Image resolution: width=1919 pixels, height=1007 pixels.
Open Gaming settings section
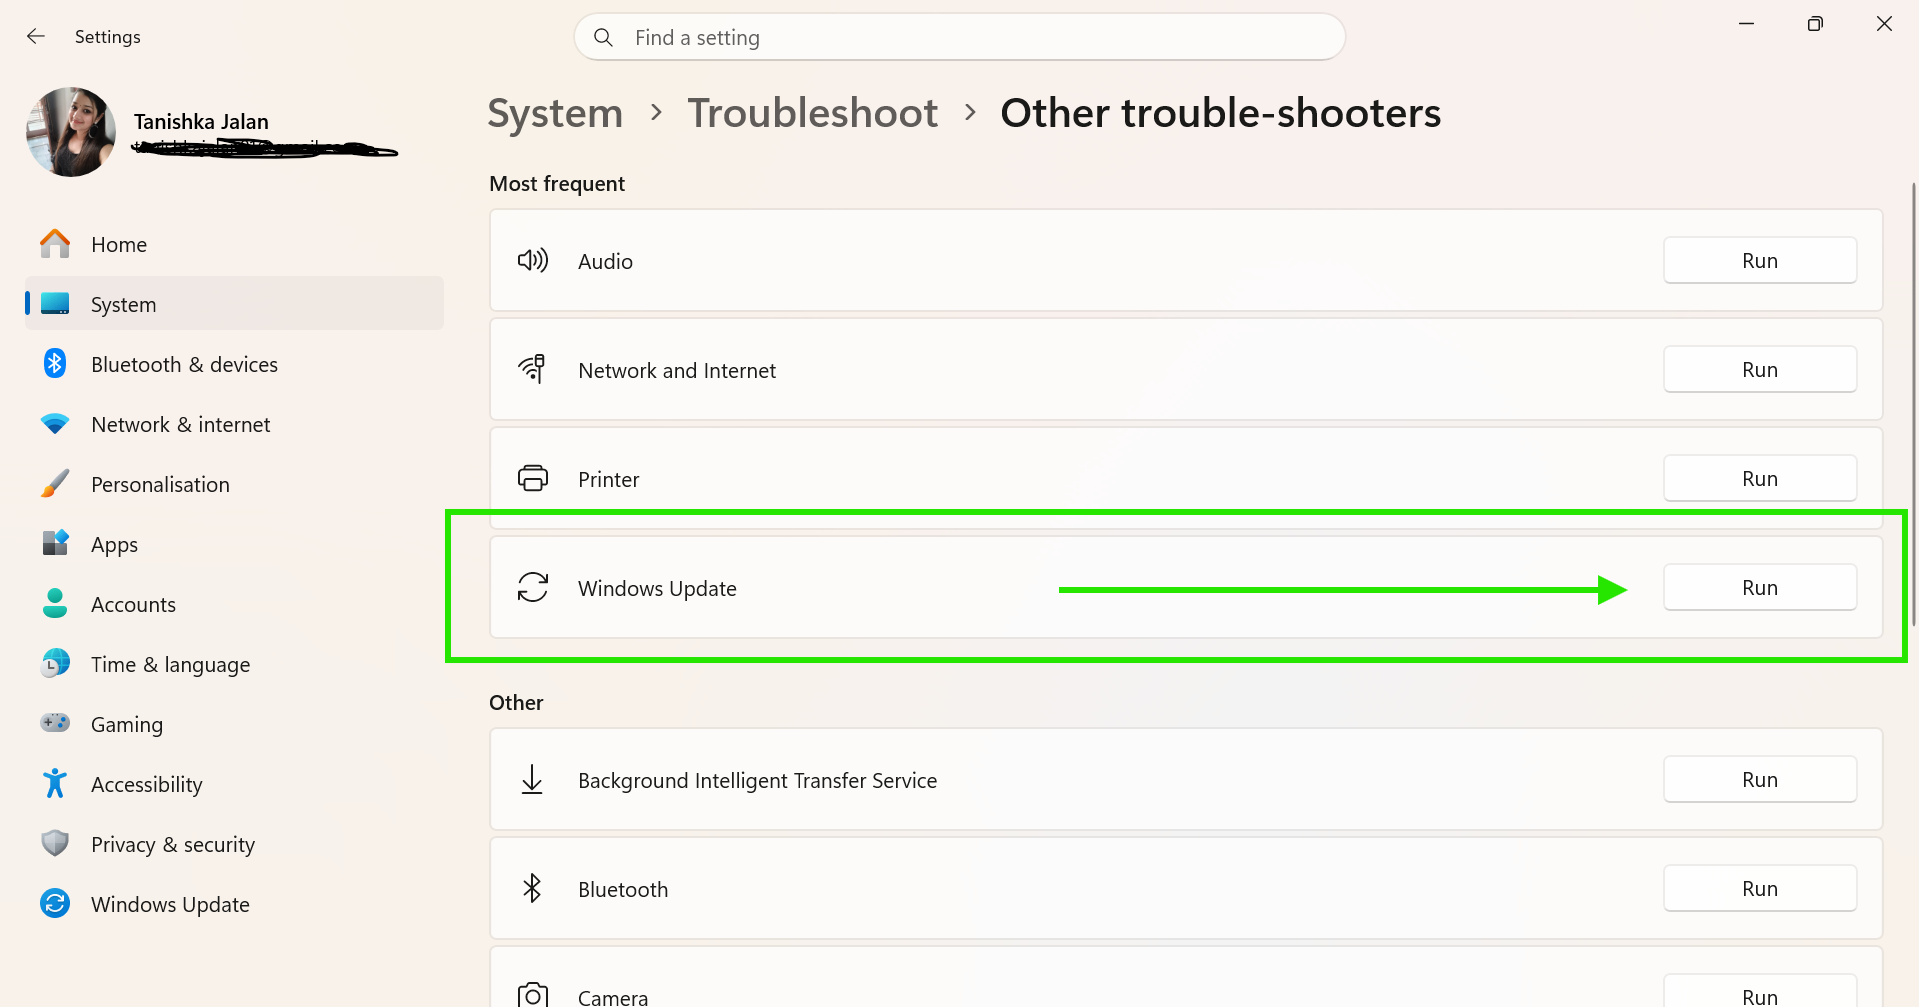tap(234, 724)
